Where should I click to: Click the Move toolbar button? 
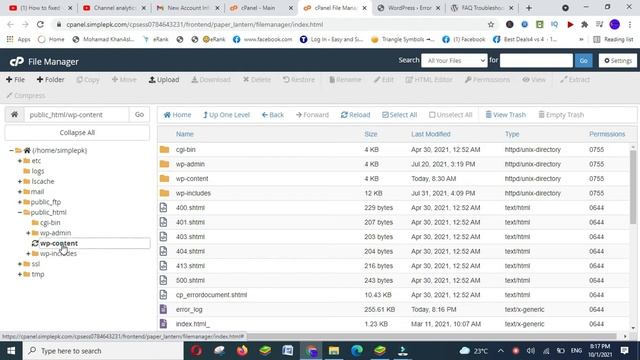click(124, 80)
